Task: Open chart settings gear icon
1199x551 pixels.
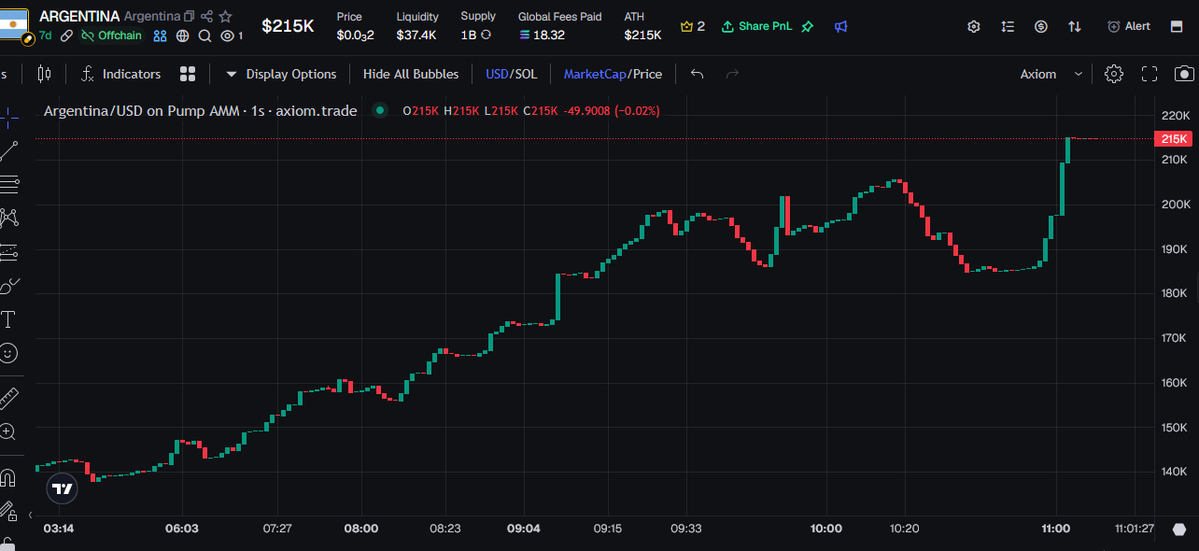Action: (x=1114, y=74)
